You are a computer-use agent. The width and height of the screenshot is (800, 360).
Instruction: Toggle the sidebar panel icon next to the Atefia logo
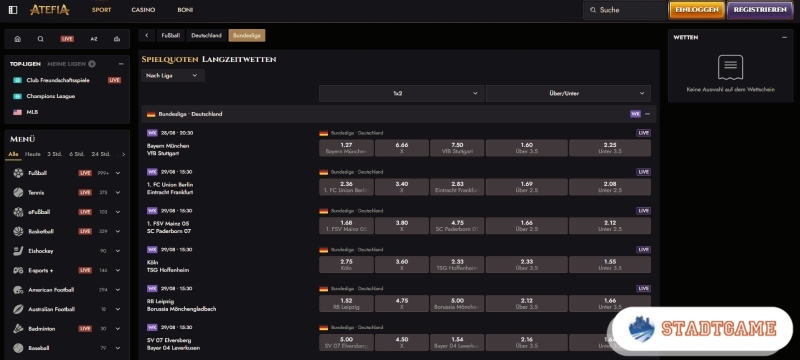[x=13, y=10]
